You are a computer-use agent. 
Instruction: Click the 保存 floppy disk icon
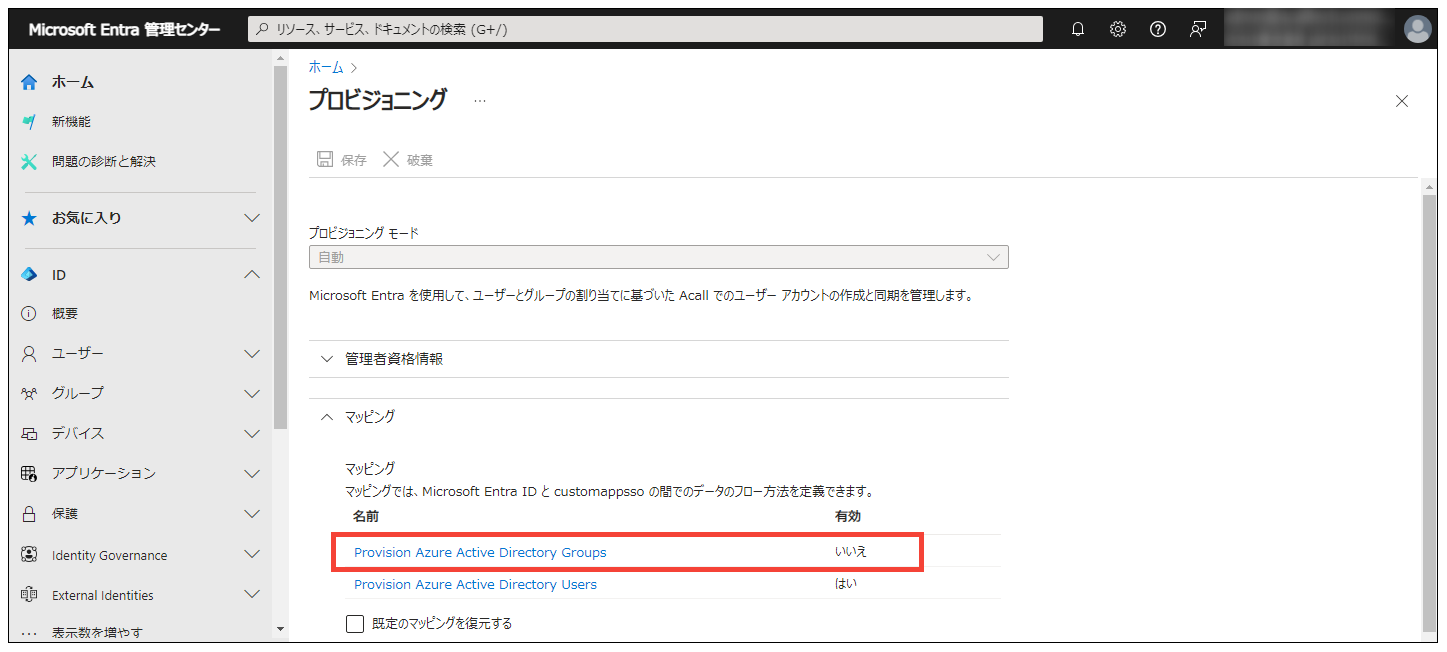pyautogui.click(x=325, y=160)
